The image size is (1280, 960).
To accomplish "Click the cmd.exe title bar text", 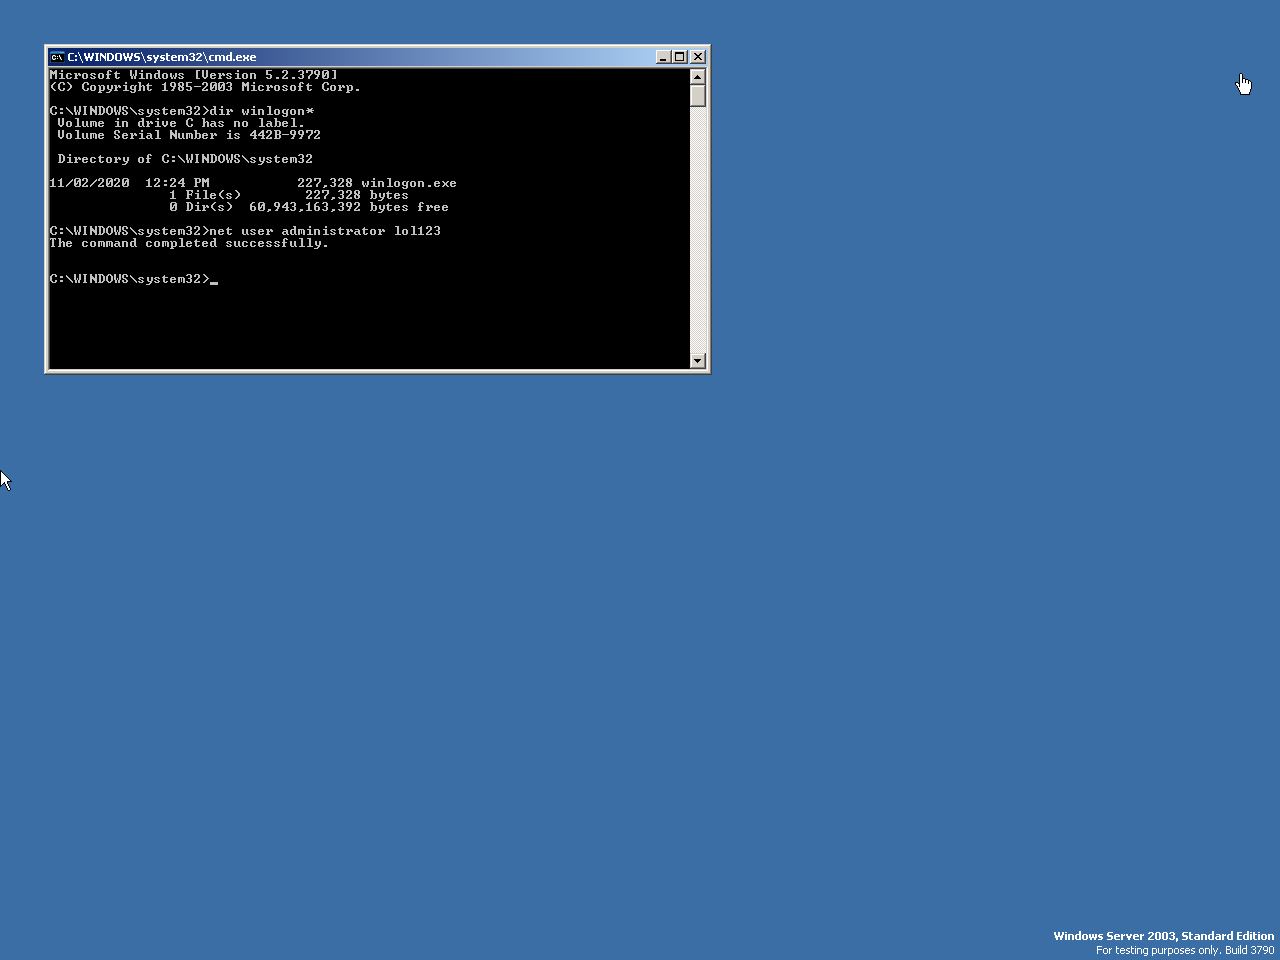I will (161, 57).
